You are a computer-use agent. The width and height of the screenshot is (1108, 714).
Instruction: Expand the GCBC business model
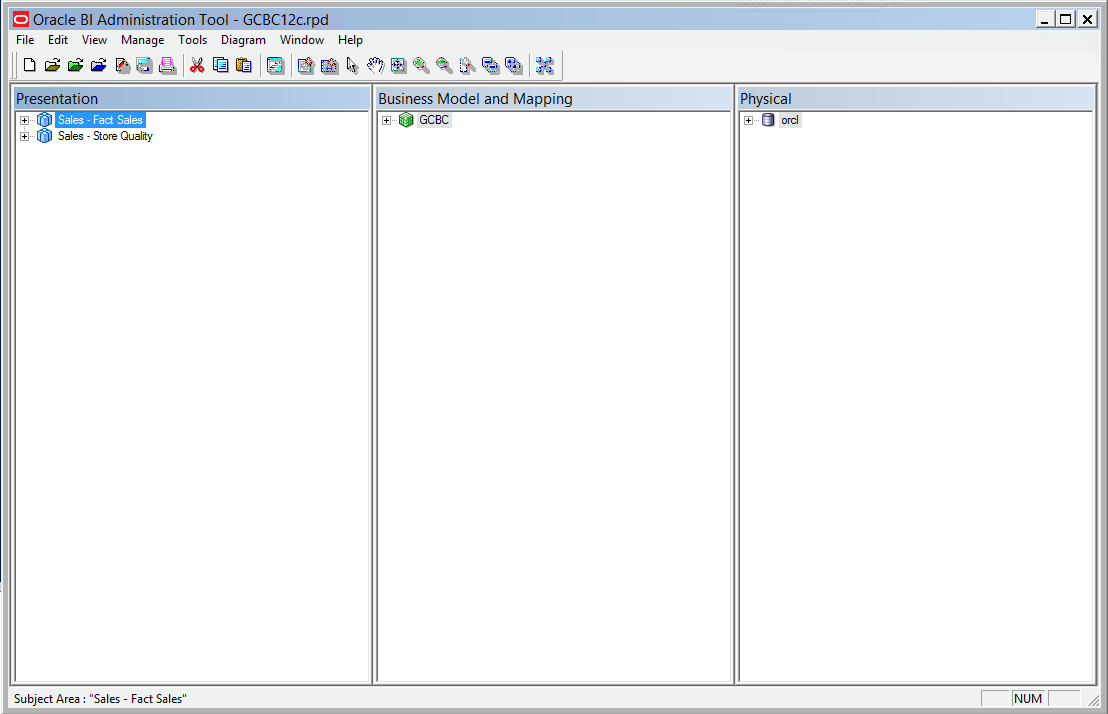[x=387, y=119]
